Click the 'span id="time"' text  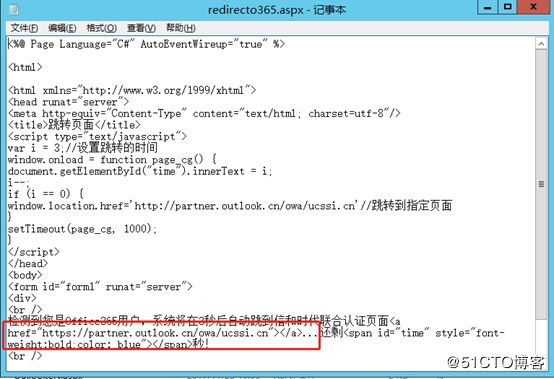click(389, 333)
